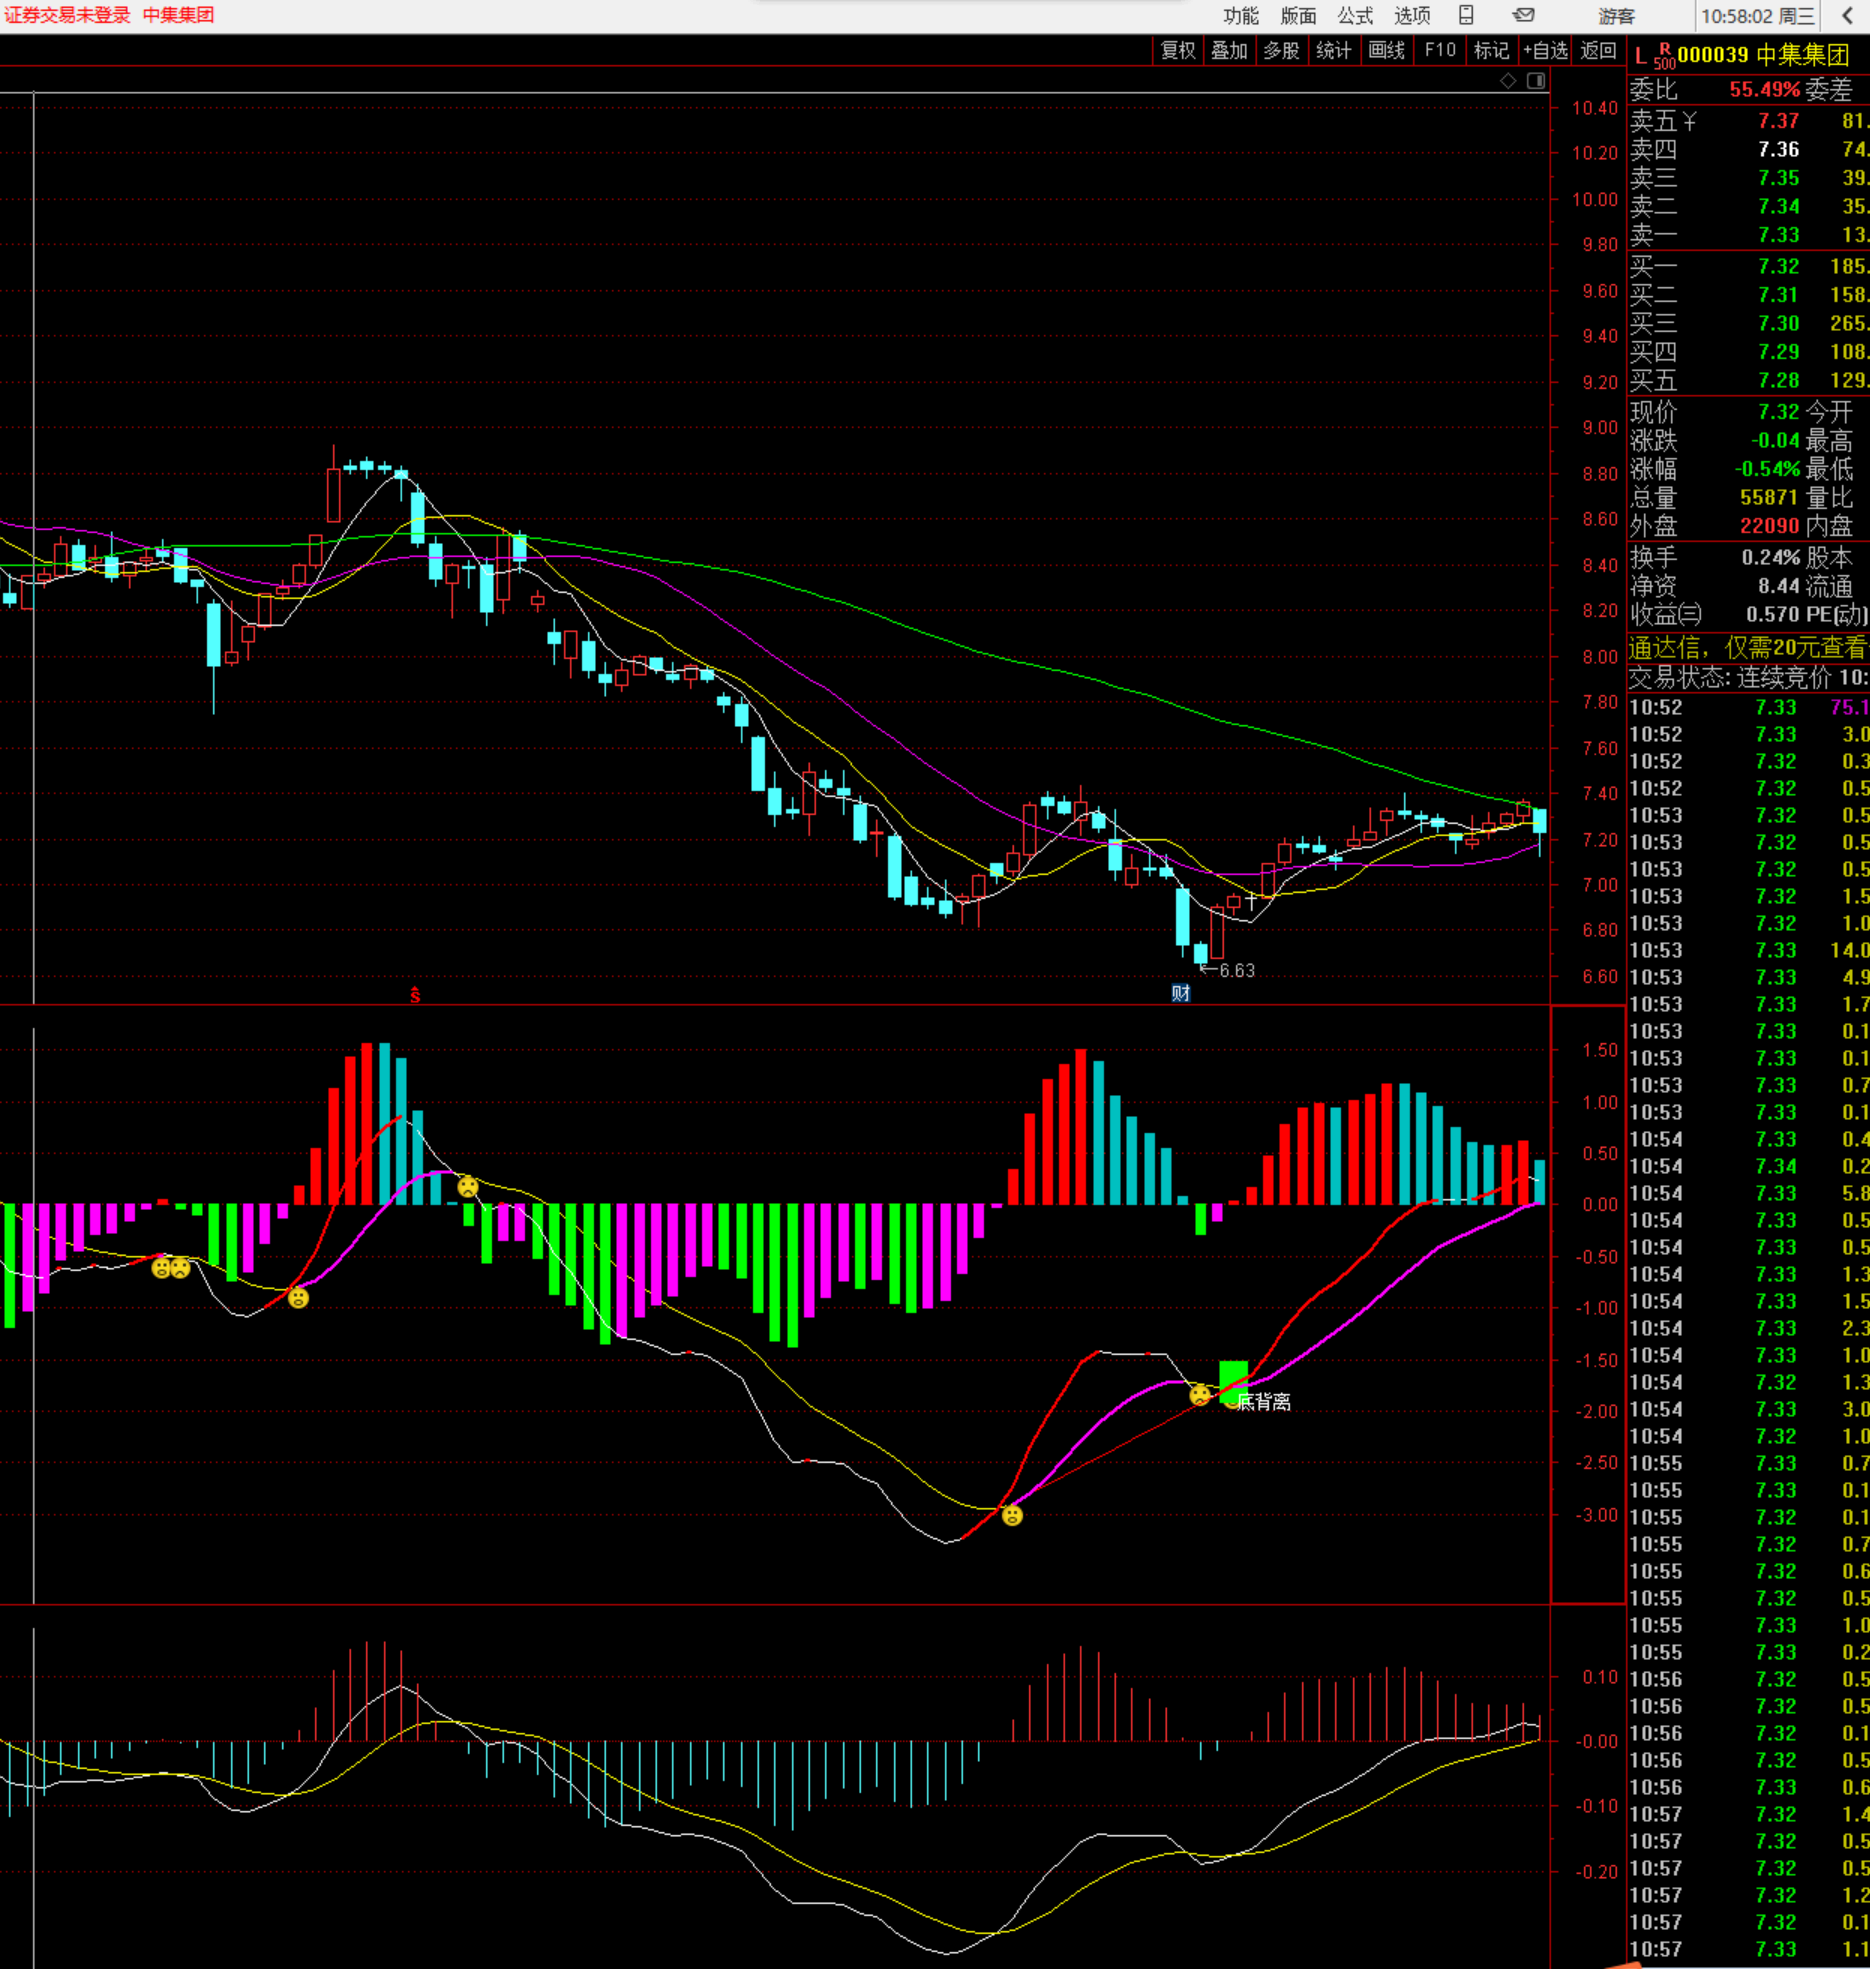
Task: Click the diamond icon above price chart
Action: (1508, 81)
